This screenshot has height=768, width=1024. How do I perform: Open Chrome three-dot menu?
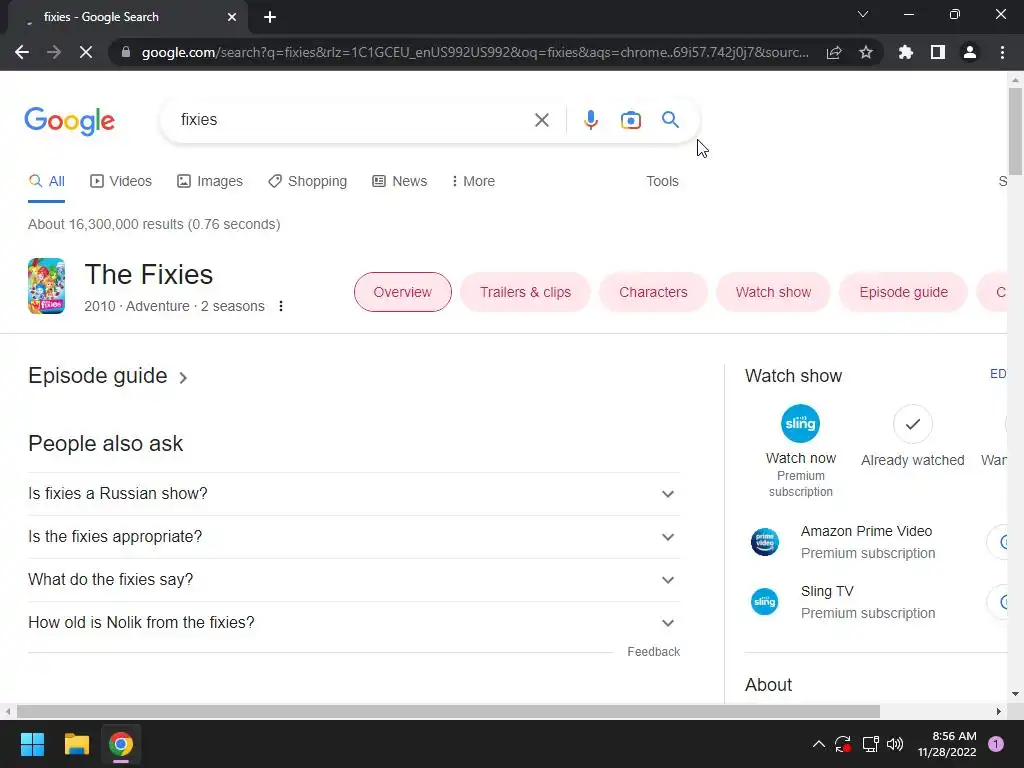click(x=1002, y=52)
